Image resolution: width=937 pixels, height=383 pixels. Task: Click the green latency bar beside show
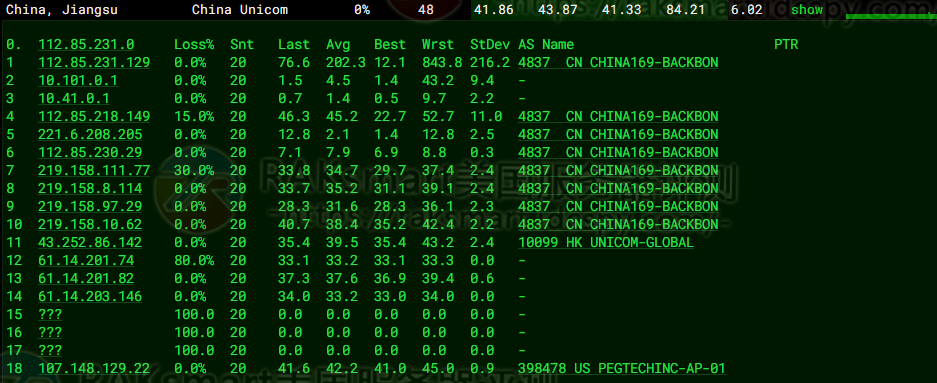tap(891, 16)
